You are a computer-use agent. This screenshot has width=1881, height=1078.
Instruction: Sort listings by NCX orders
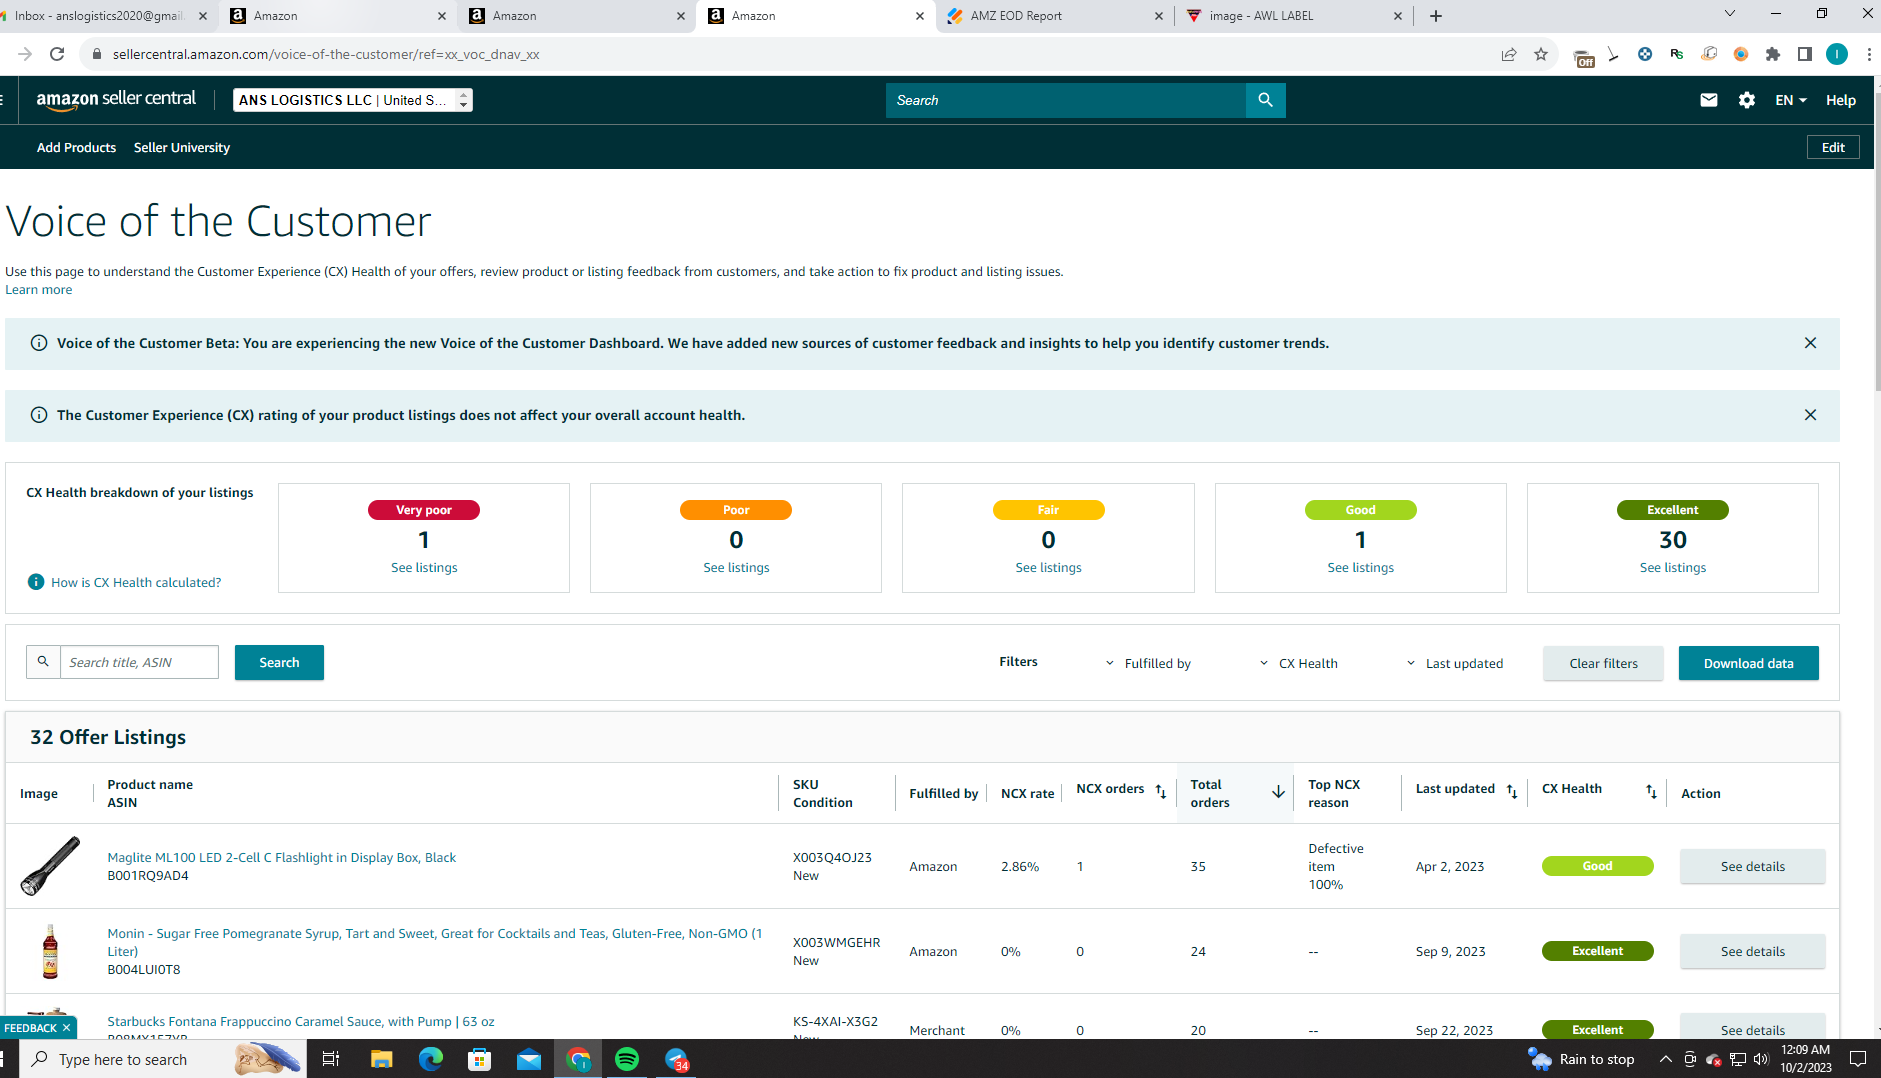(1161, 791)
